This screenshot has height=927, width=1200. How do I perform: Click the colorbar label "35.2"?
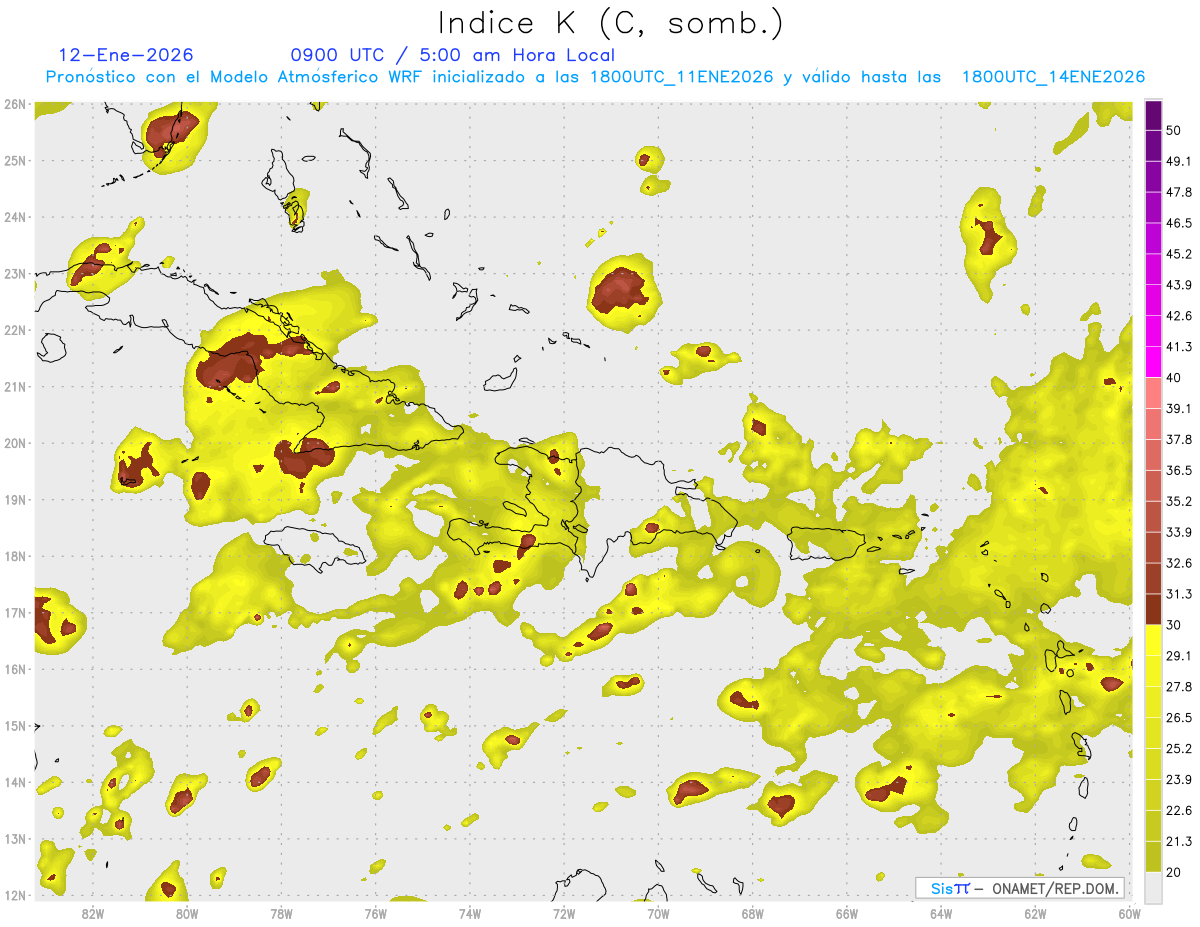pyautogui.click(x=1178, y=501)
